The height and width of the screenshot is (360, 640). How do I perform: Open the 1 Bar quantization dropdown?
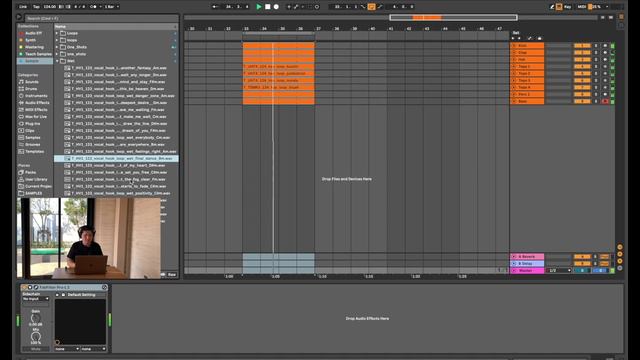(x=112, y=7)
